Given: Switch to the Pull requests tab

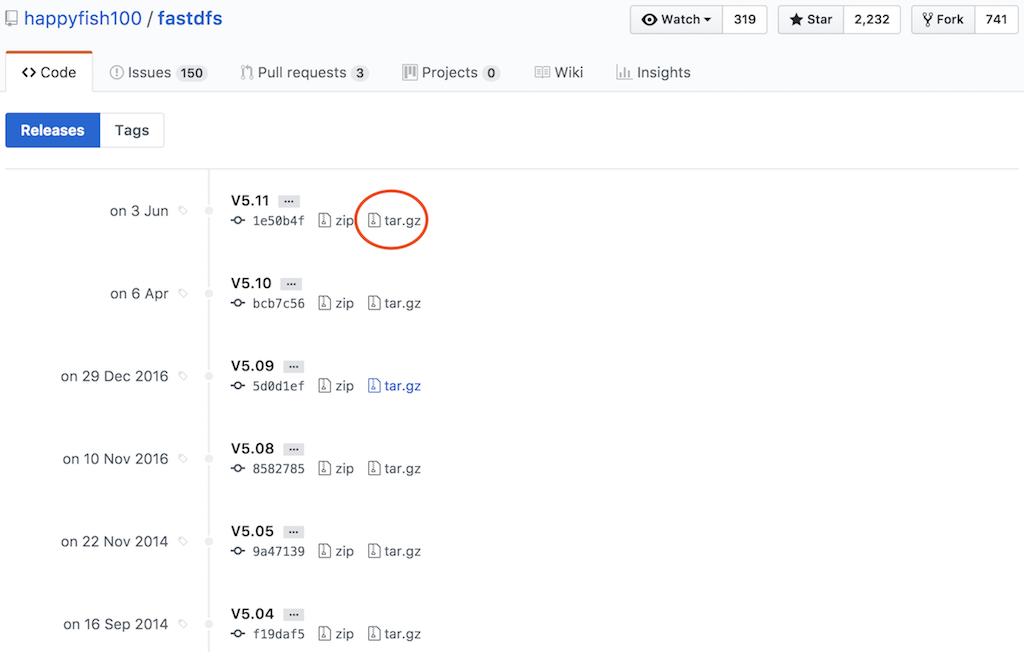Looking at the screenshot, I should (x=304, y=72).
